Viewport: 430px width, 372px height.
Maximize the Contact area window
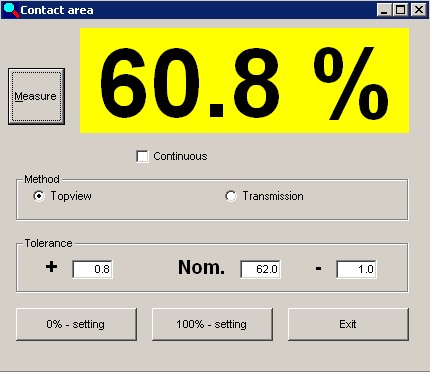[400, 10]
